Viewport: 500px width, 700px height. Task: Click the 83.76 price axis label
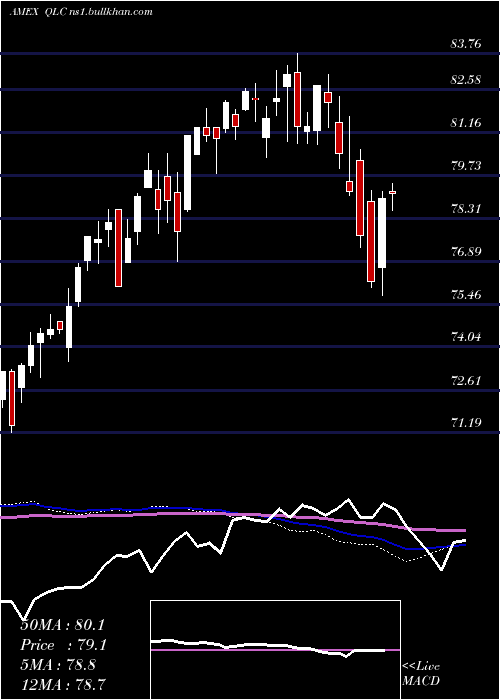[467, 44]
